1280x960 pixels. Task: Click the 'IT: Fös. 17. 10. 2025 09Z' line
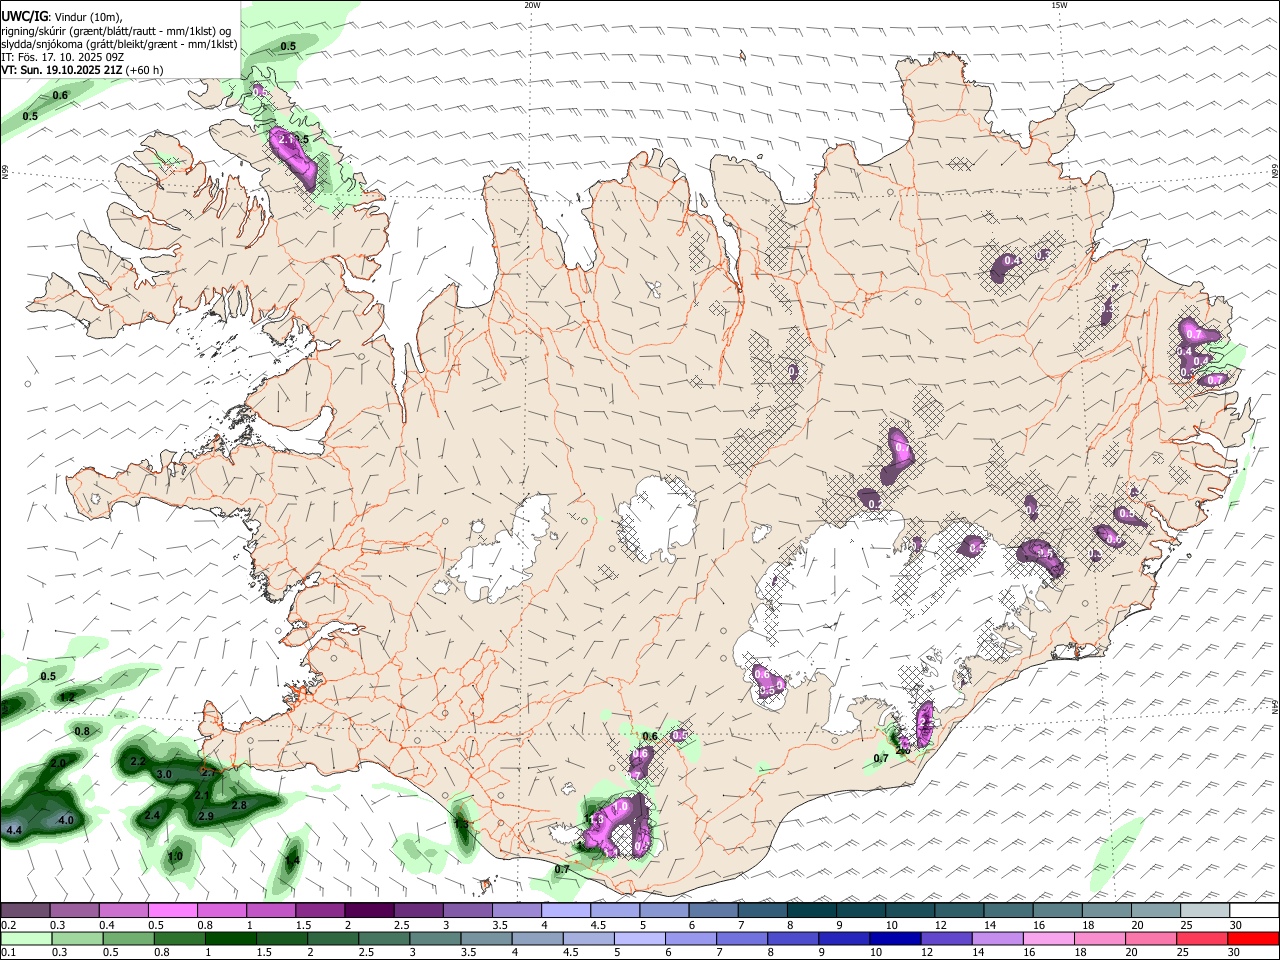click(63, 57)
